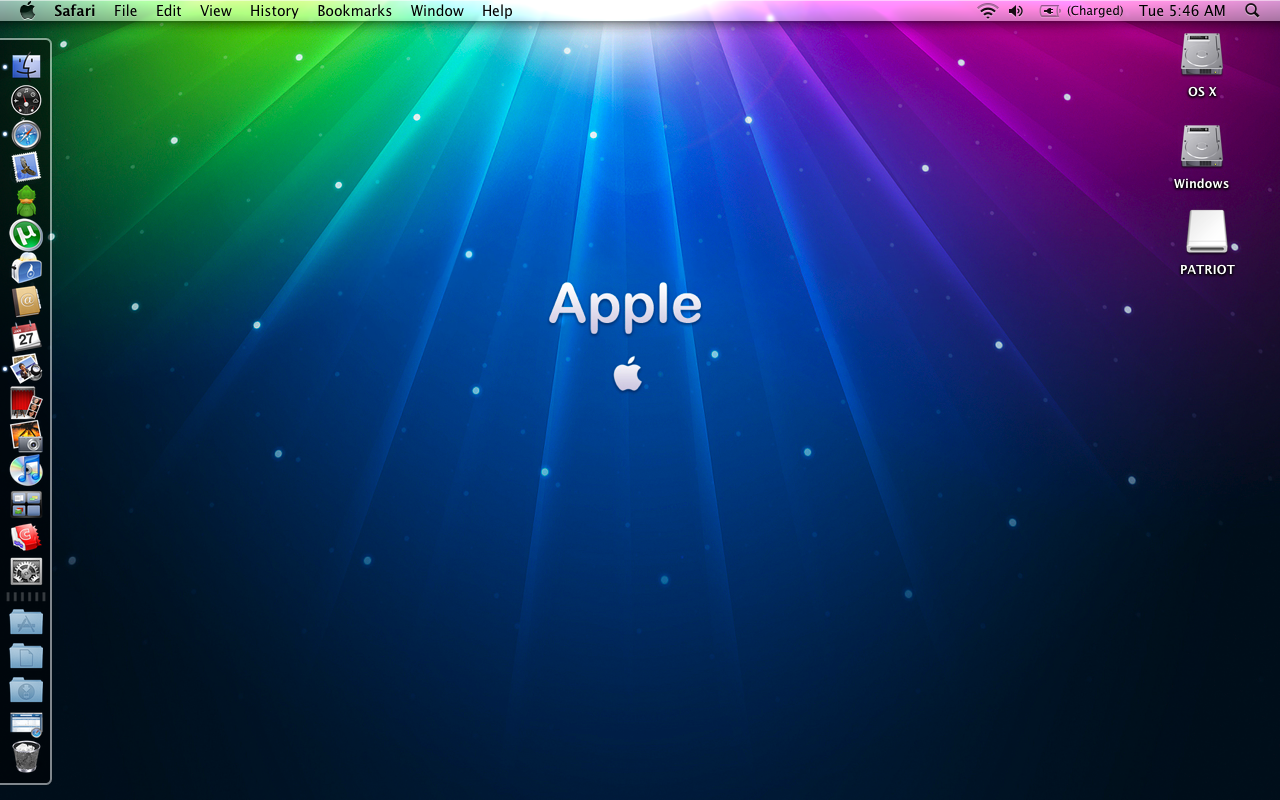Viewport: 1280px width, 800px height.
Task: Open the volume control in menu bar
Action: [x=1016, y=11]
